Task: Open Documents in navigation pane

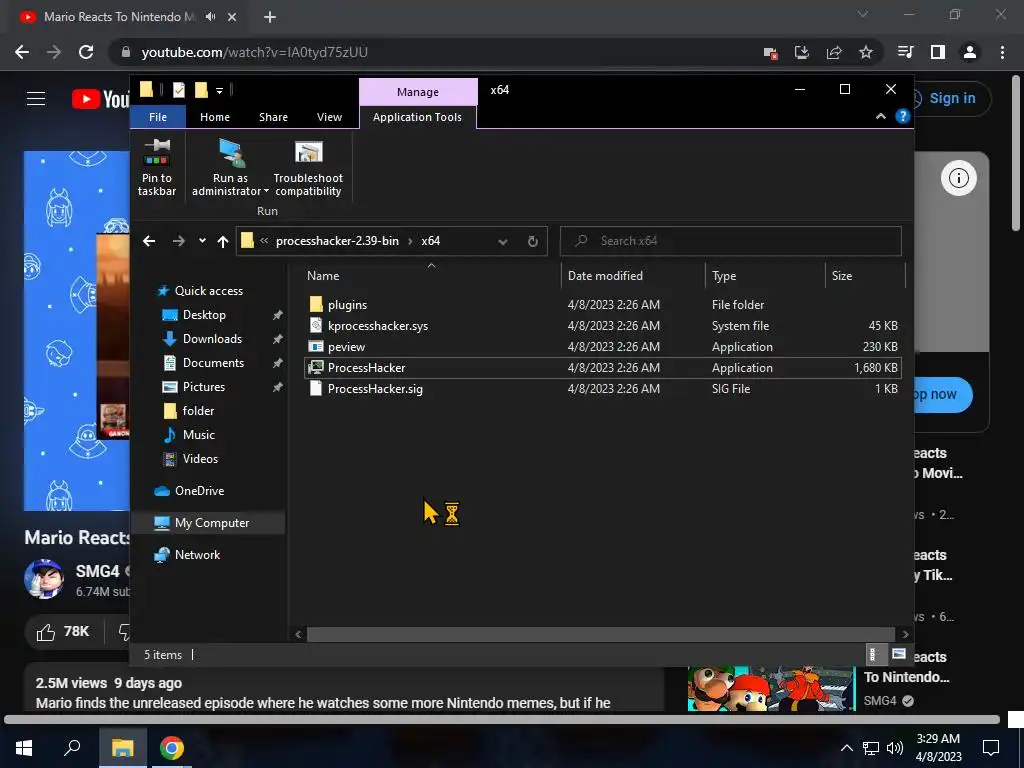Action: click(x=213, y=363)
